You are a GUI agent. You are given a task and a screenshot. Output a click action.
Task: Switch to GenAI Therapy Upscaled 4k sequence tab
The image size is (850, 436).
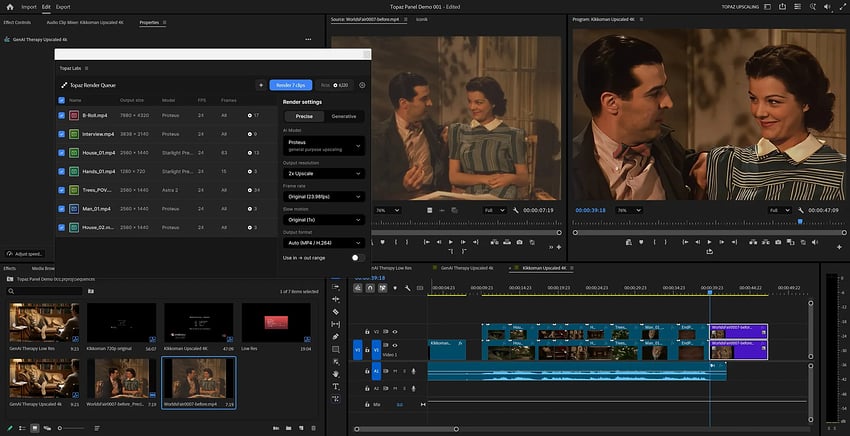(x=467, y=268)
